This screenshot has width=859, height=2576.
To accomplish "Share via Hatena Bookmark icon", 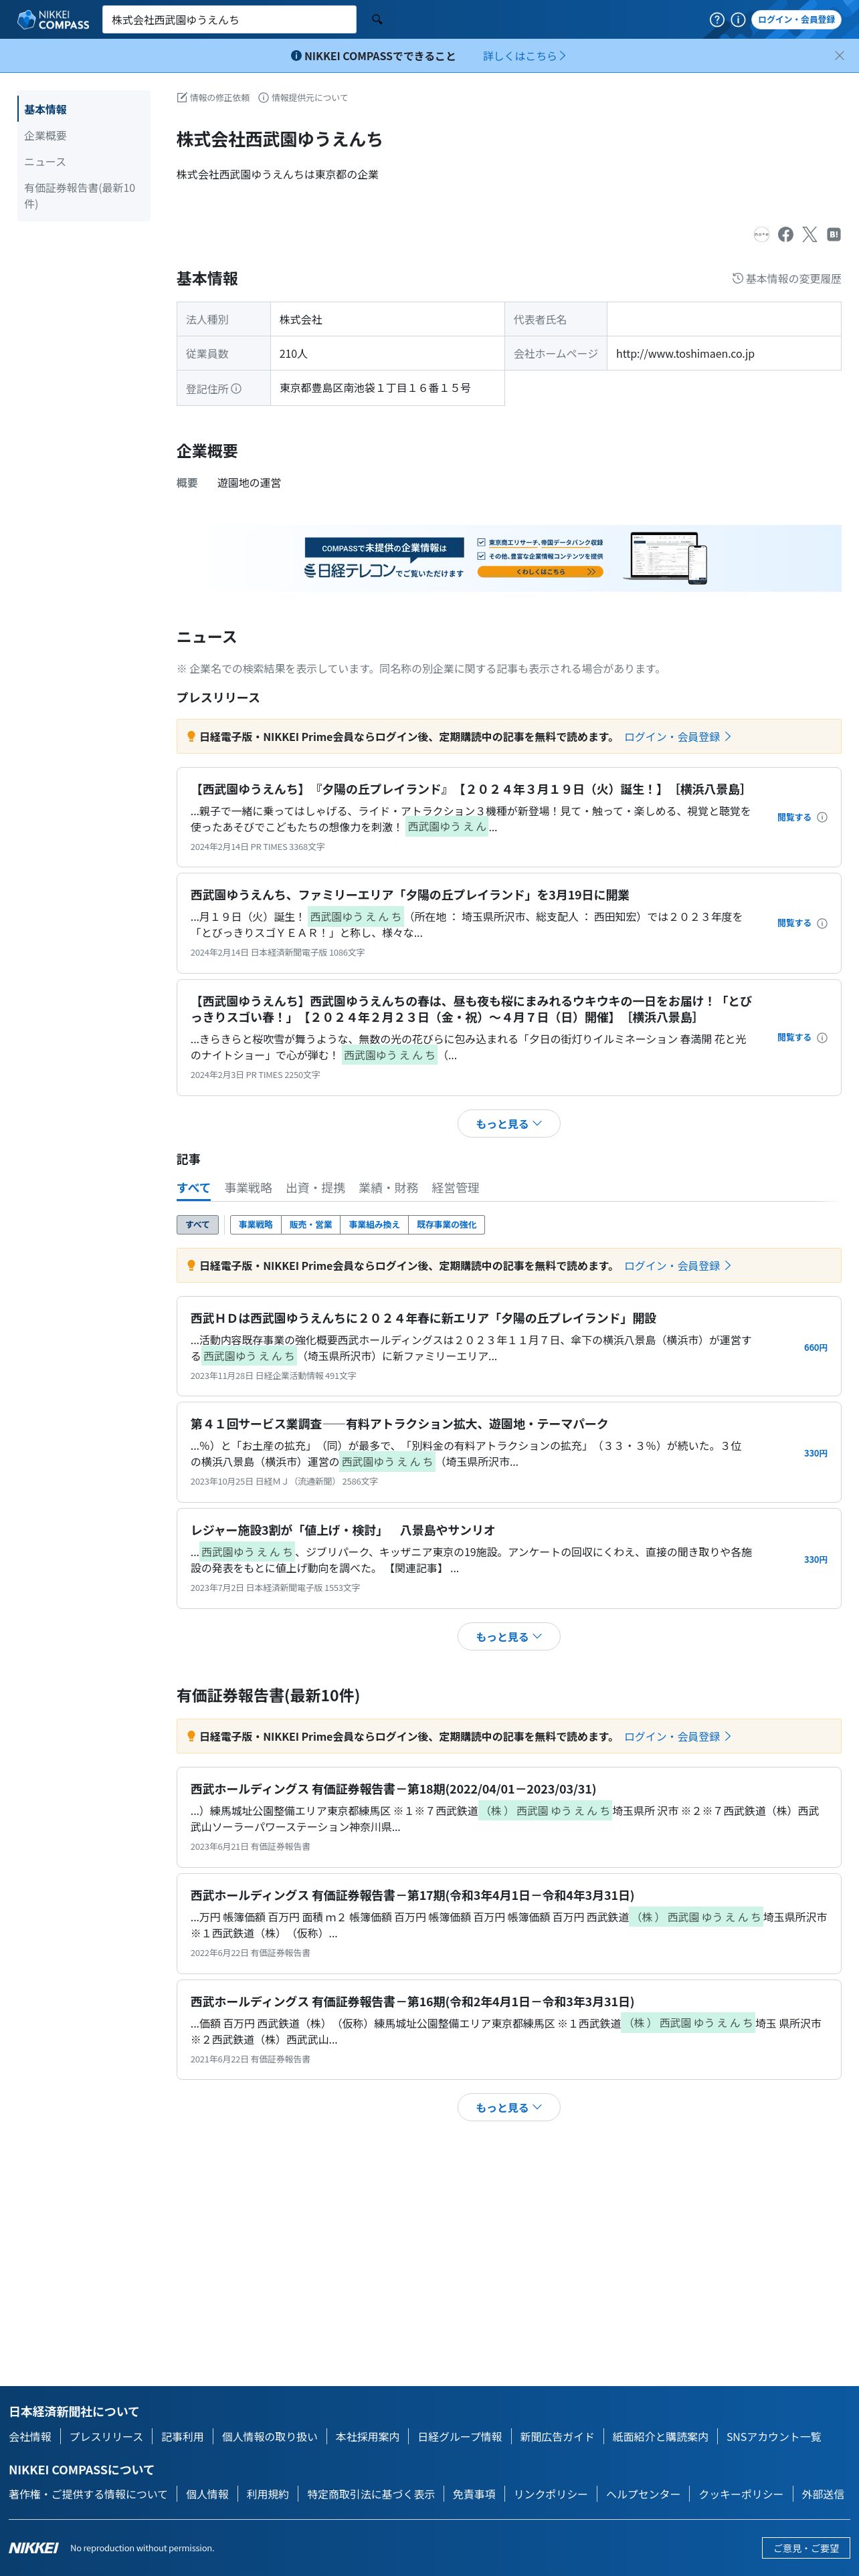I will [834, 234].
